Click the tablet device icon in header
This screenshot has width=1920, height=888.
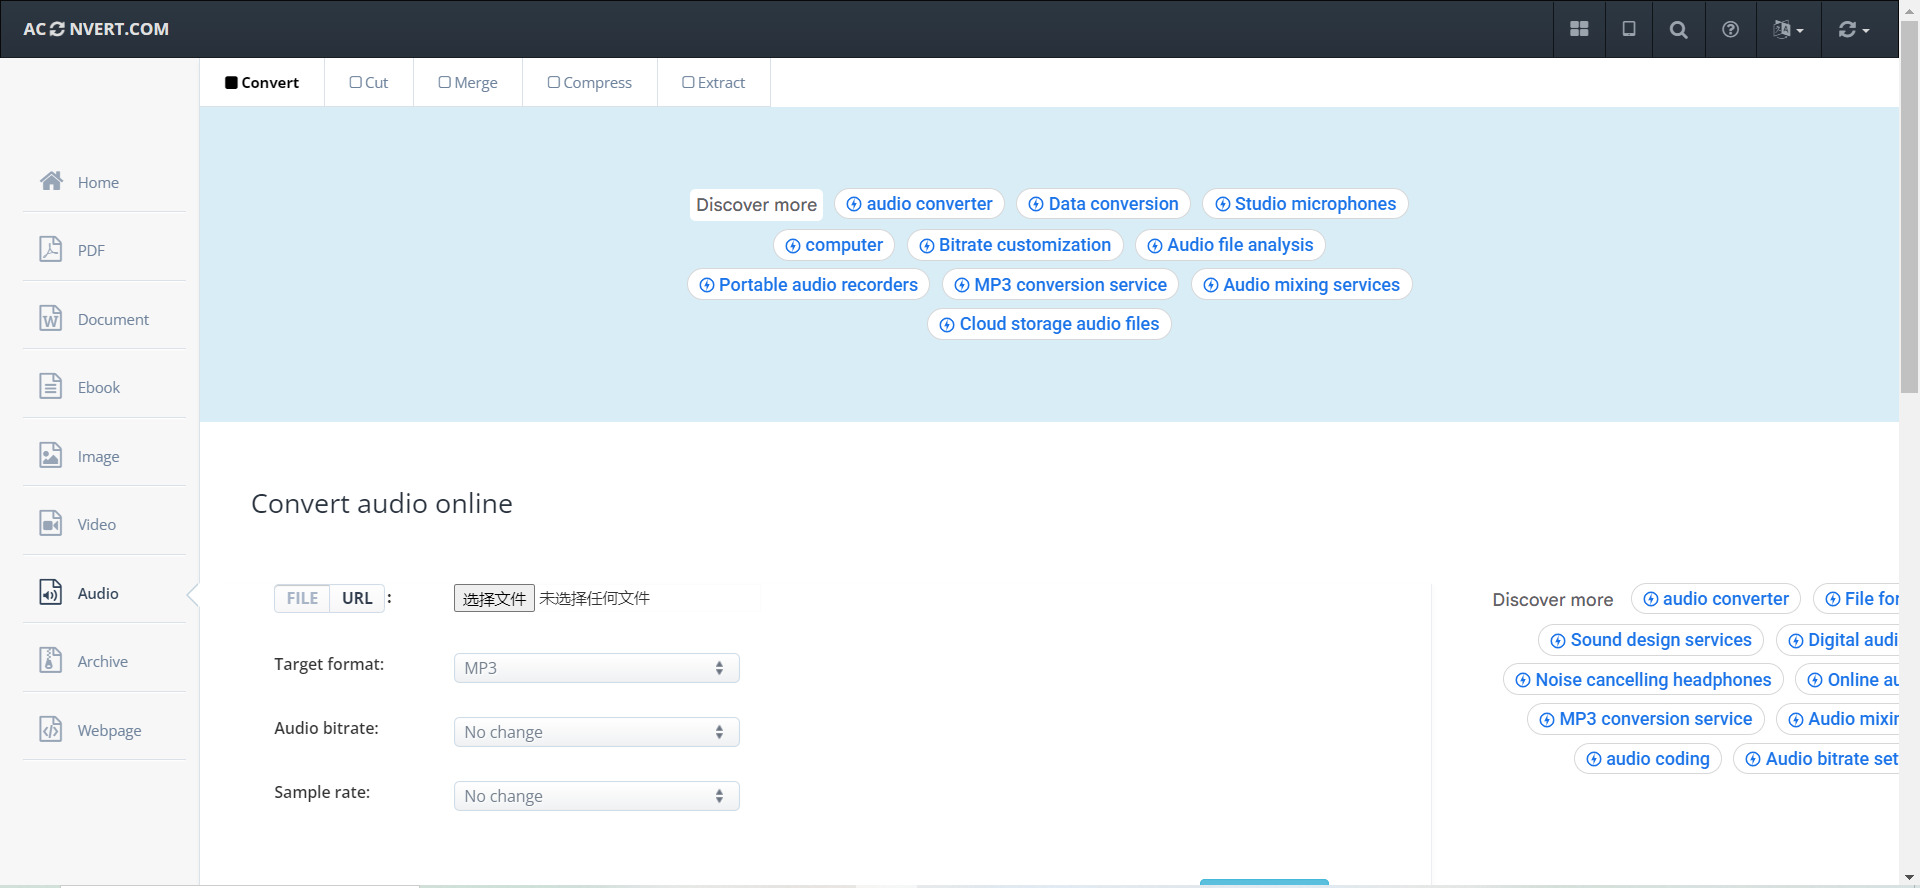(1629, 29)
